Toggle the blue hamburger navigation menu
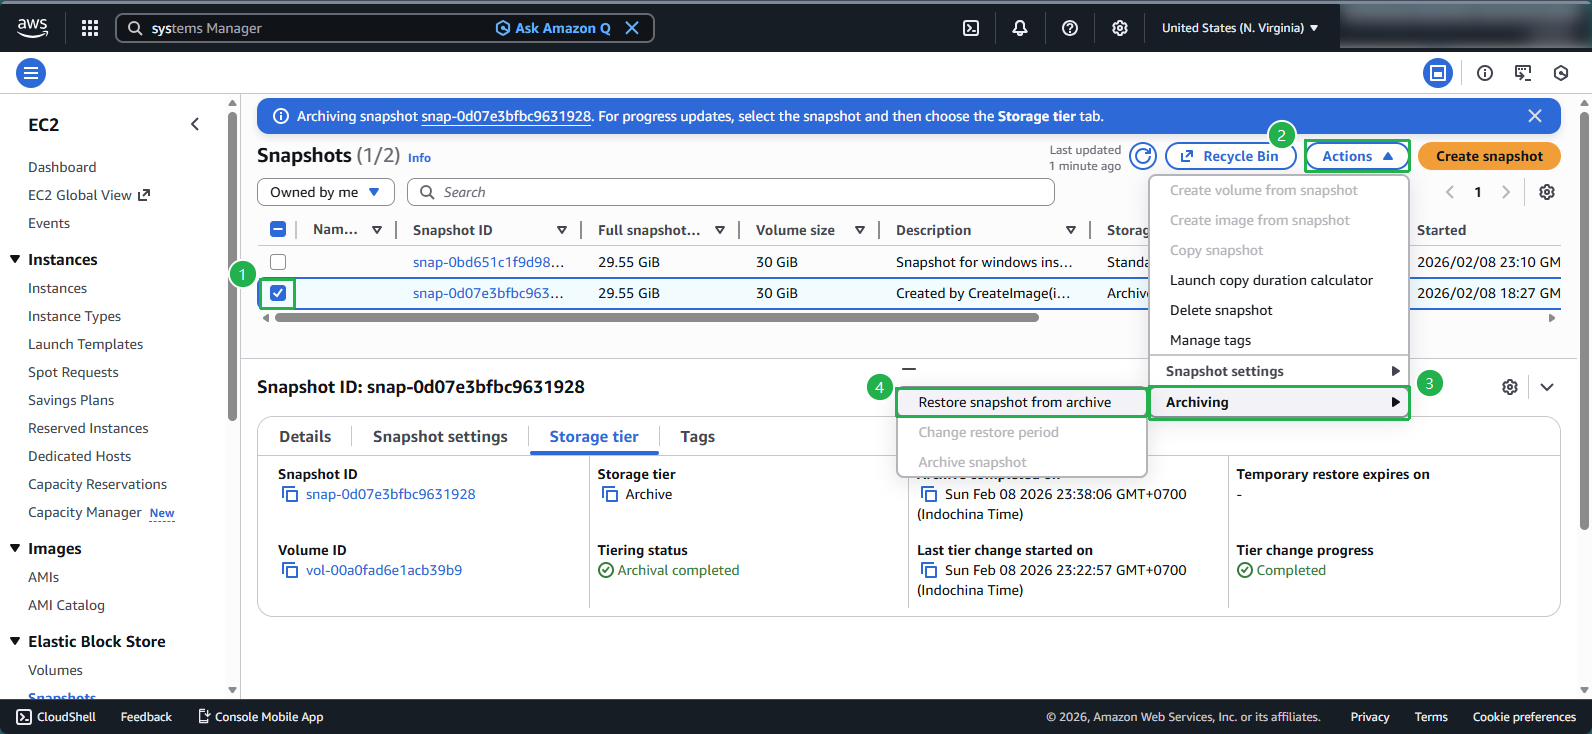 point(31,73)
